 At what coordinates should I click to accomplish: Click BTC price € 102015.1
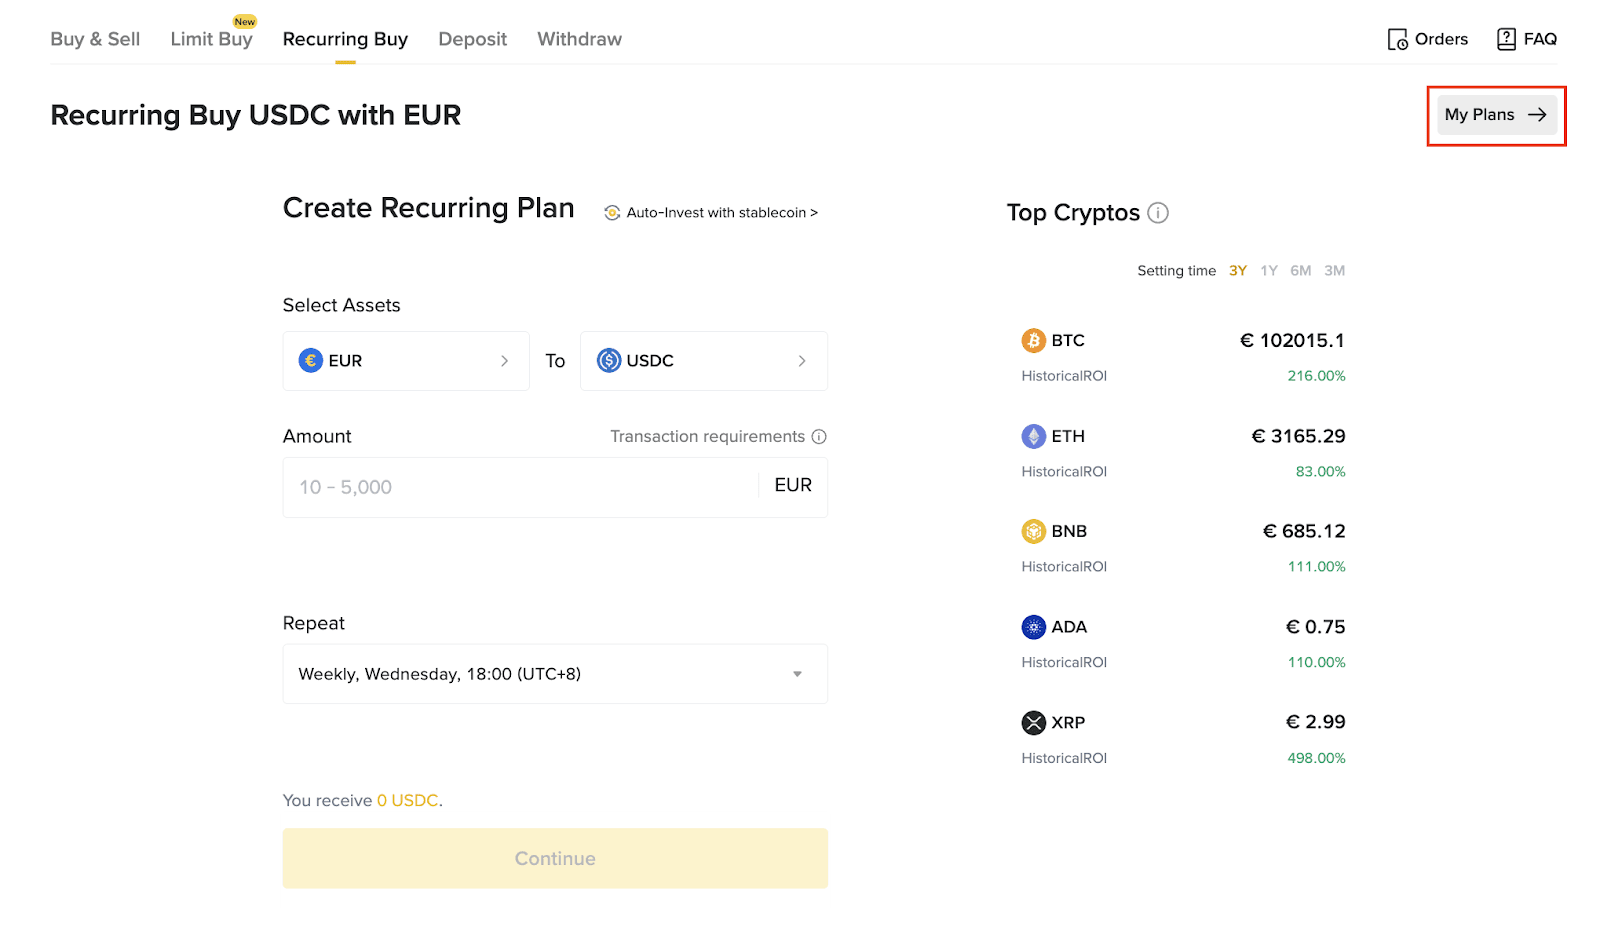pyautogui.click(x=1292, y=341)
